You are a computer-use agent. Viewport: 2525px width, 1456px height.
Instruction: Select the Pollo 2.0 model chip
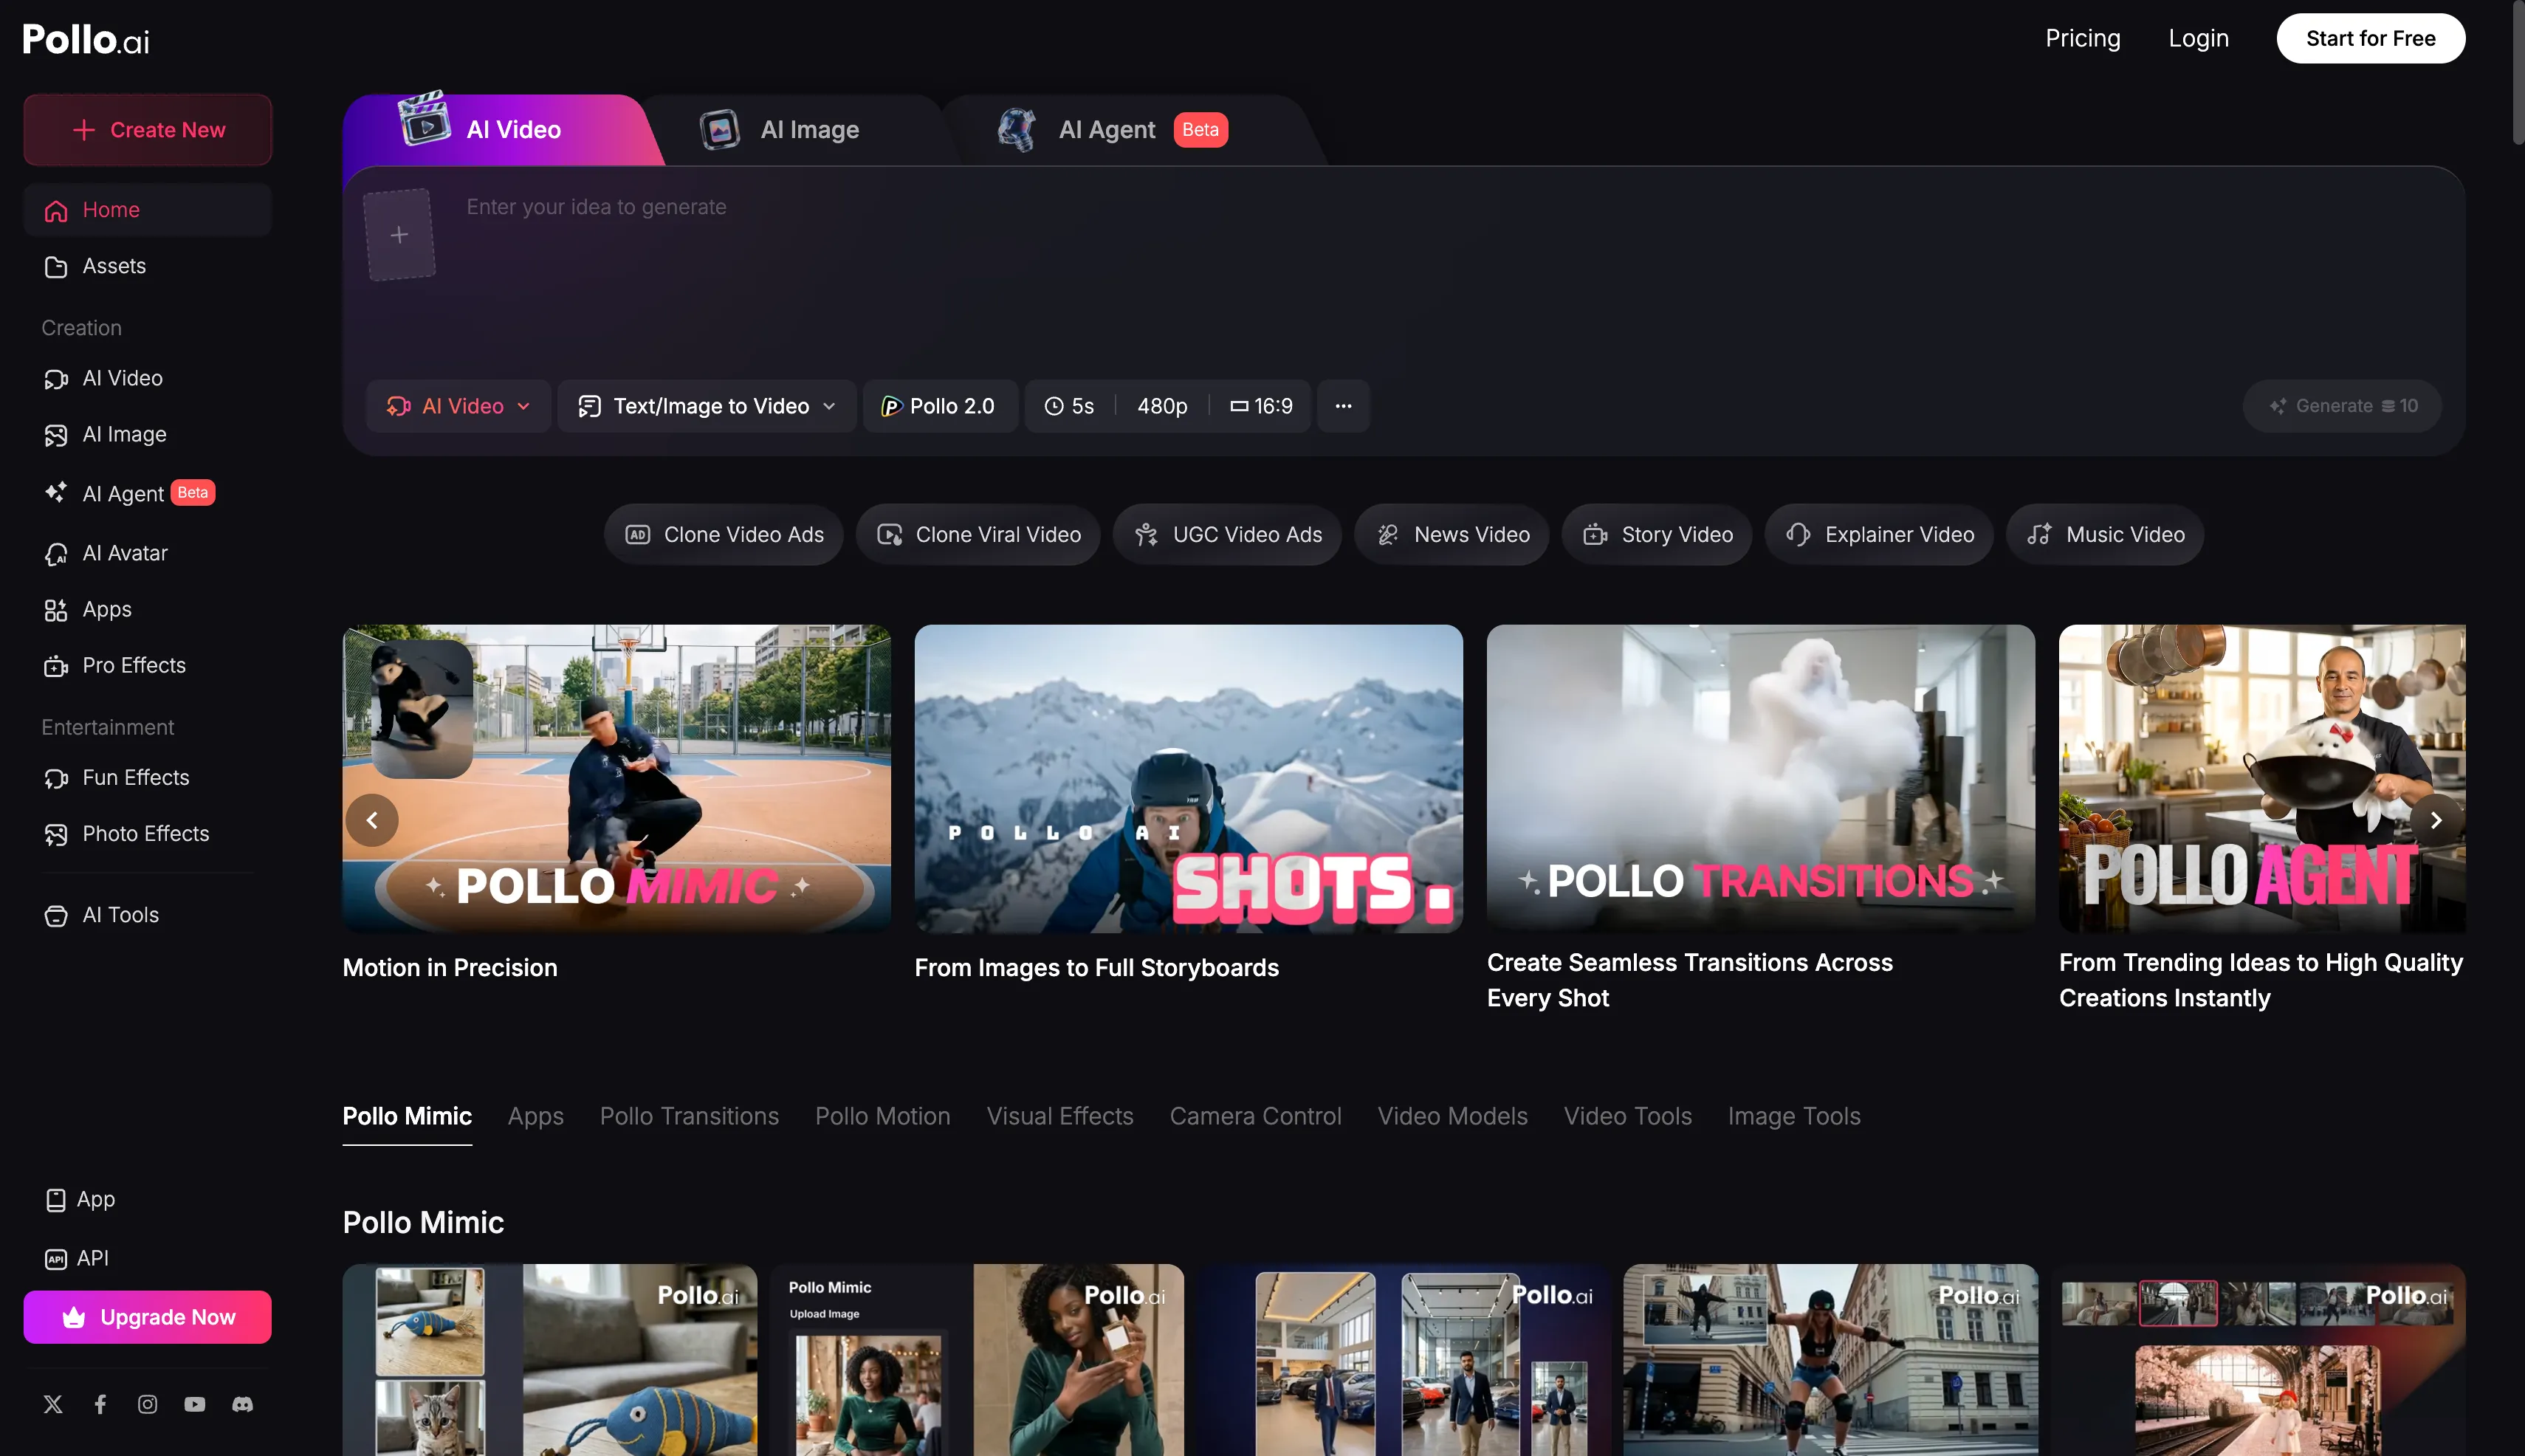[939, 406]
